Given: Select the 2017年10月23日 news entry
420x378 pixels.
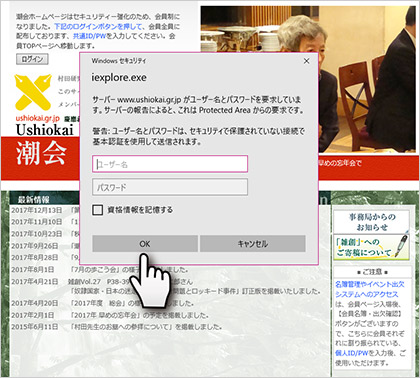Looking at the screenshot, I should pyautogui.click(x=45, y=234).
